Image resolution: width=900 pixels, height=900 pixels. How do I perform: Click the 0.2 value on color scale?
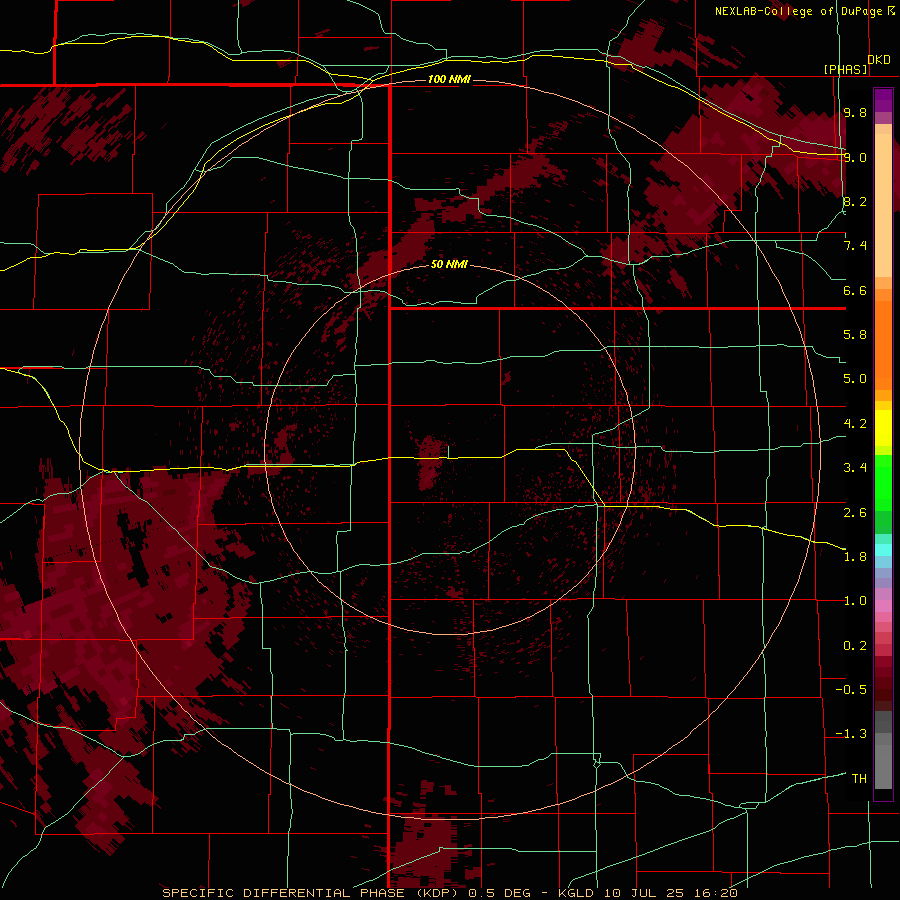pyautogui.click(x=855, y=646)
